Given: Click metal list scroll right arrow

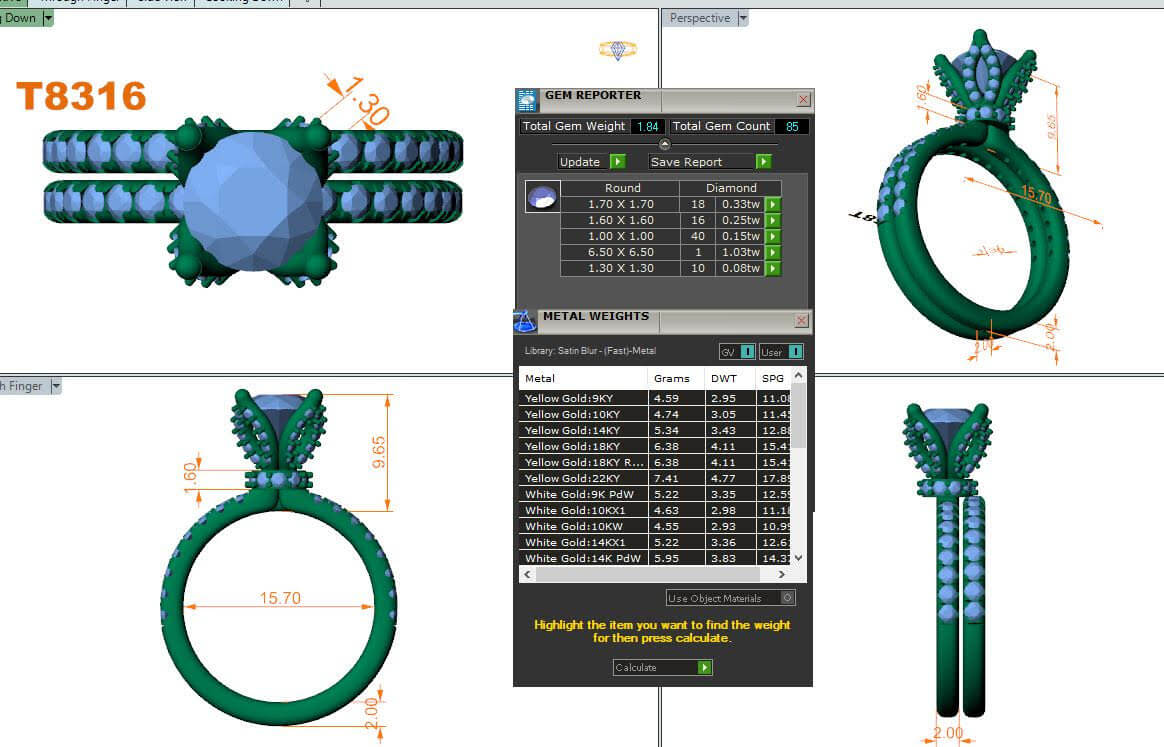Looking at the screenshot, I should point(782,574).
